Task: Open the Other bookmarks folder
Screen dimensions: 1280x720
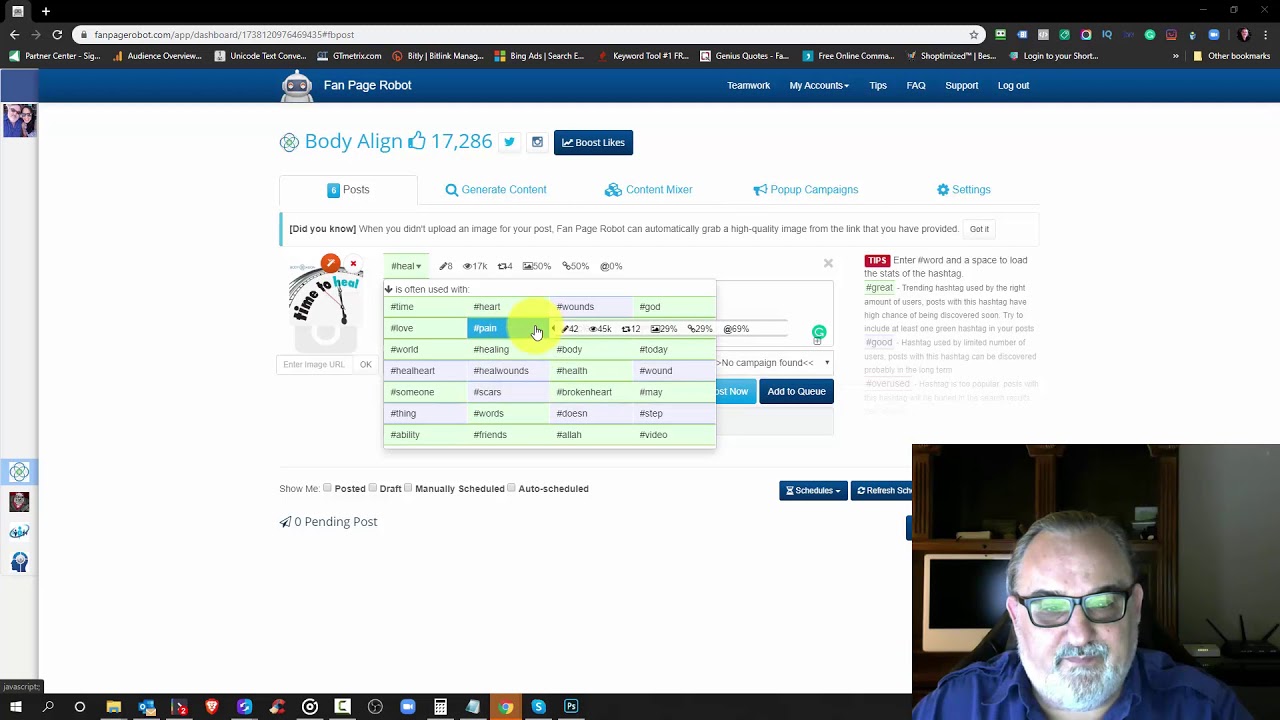Action: point(1231,56)
